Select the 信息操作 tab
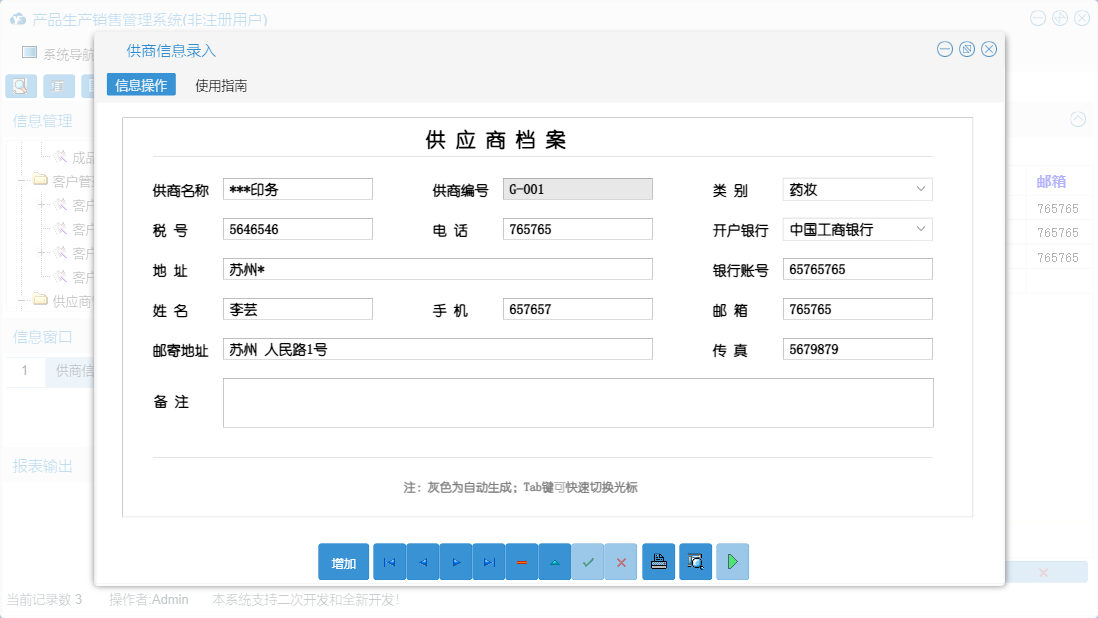 coord(140,86)
